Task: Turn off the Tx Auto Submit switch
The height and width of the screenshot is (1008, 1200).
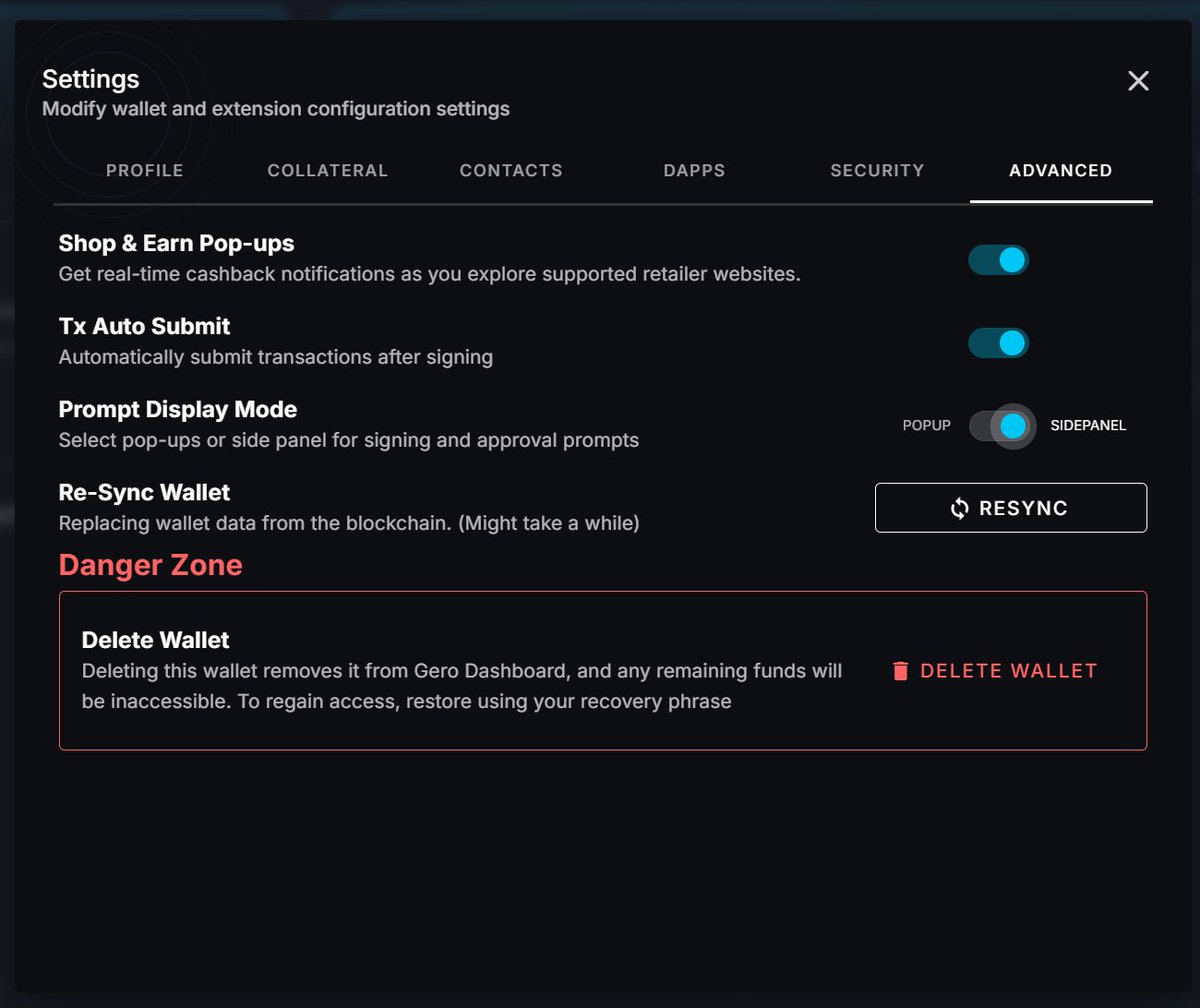Action: 998,343
